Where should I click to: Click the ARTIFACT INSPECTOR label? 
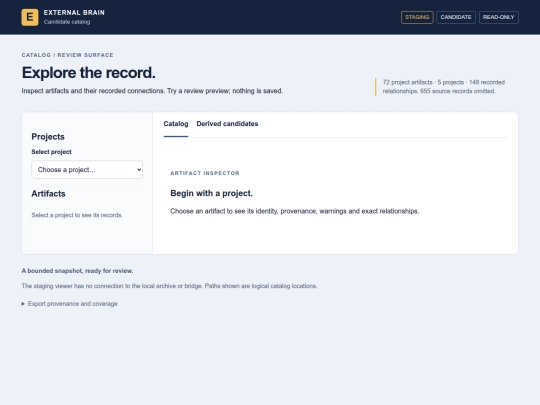pyautogui.click(x=205, y=173)
